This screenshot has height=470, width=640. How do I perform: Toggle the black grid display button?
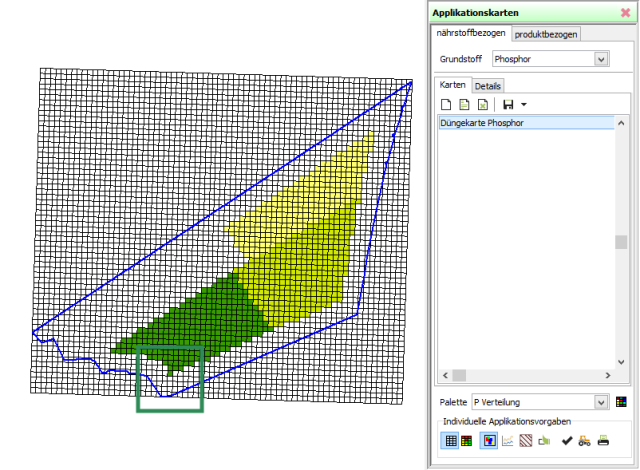point(450,440)
